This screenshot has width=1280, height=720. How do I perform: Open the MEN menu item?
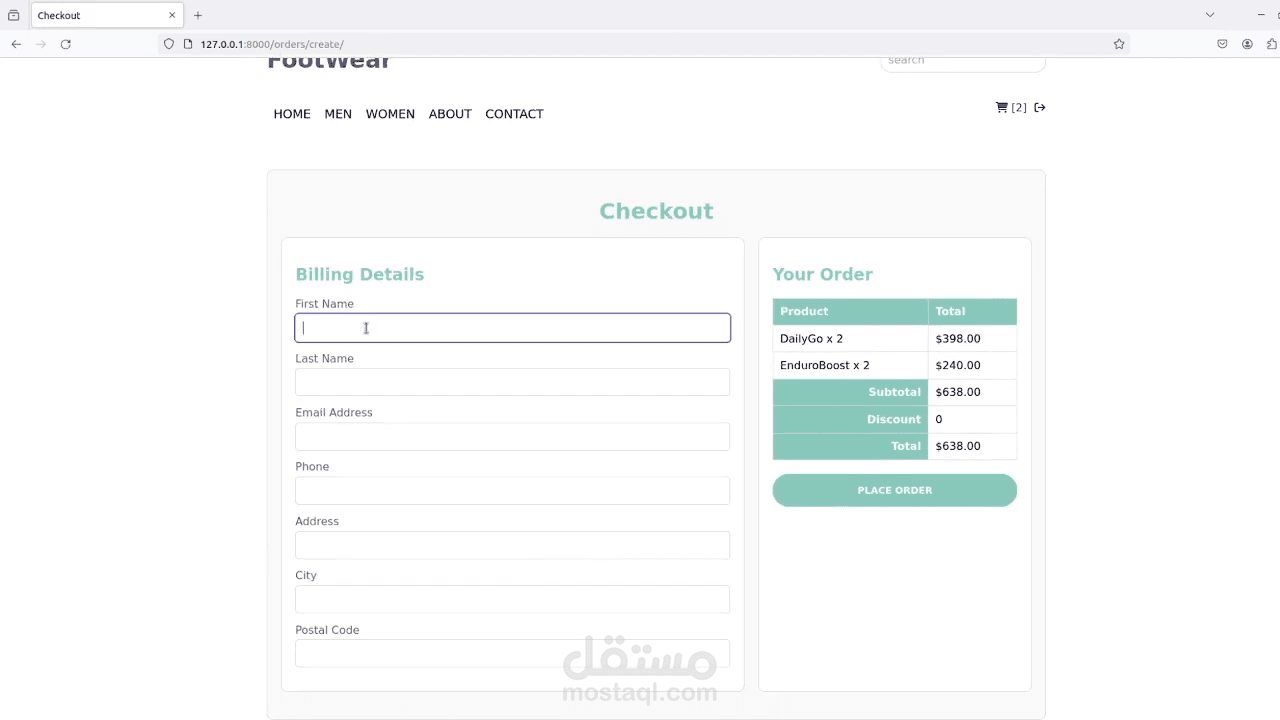coord(338,114)
